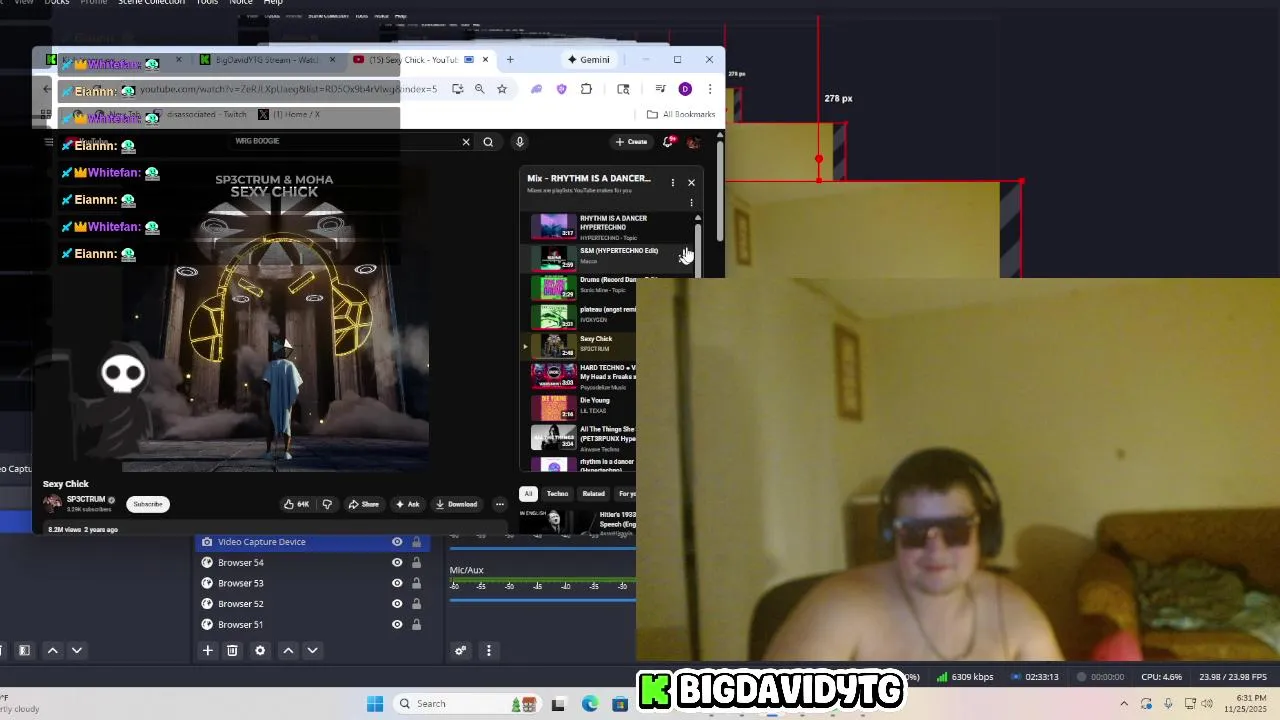The image size is (1280, 720).
Task: Open YouTube notifications bell
Action: (x=668, y=142)
